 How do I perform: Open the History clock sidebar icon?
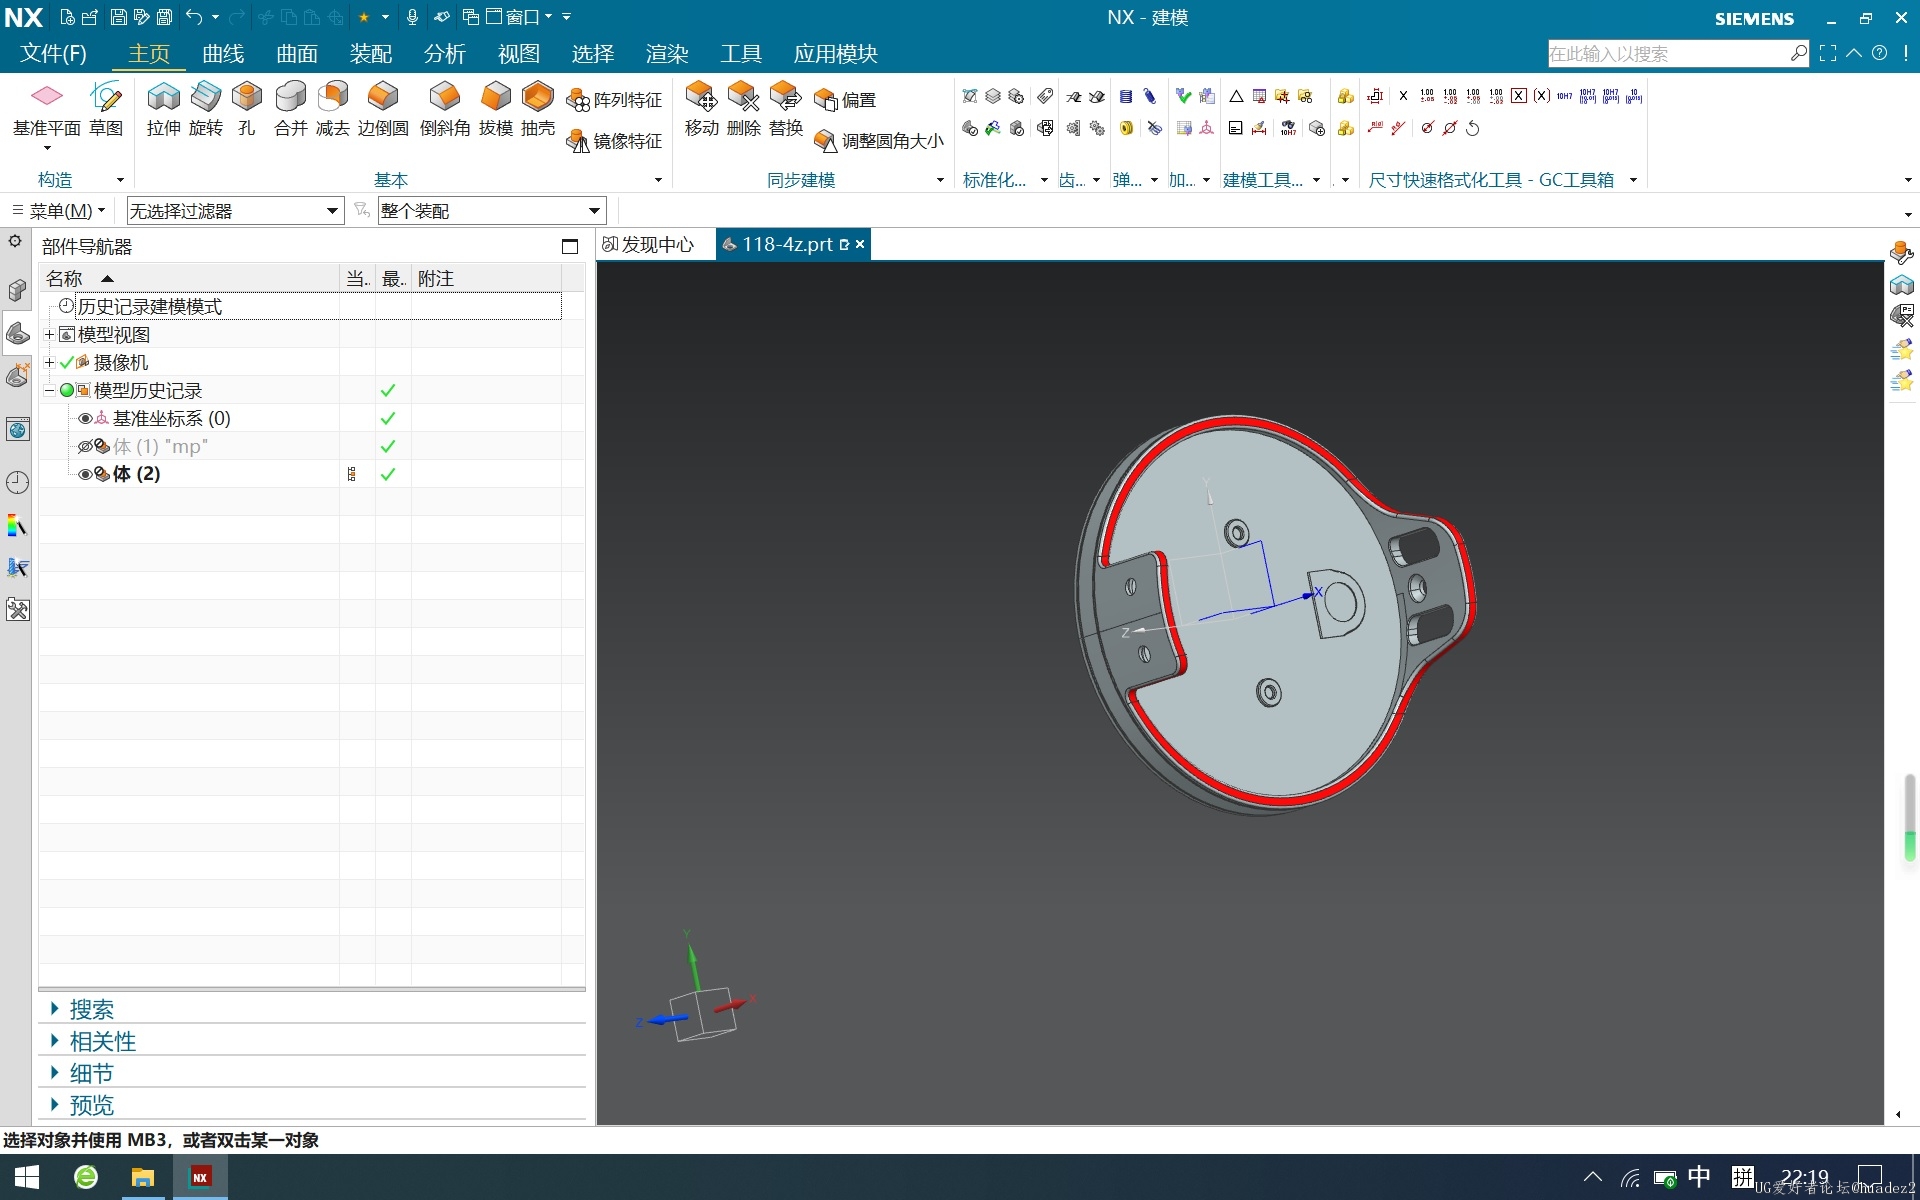tap(17, 482)
